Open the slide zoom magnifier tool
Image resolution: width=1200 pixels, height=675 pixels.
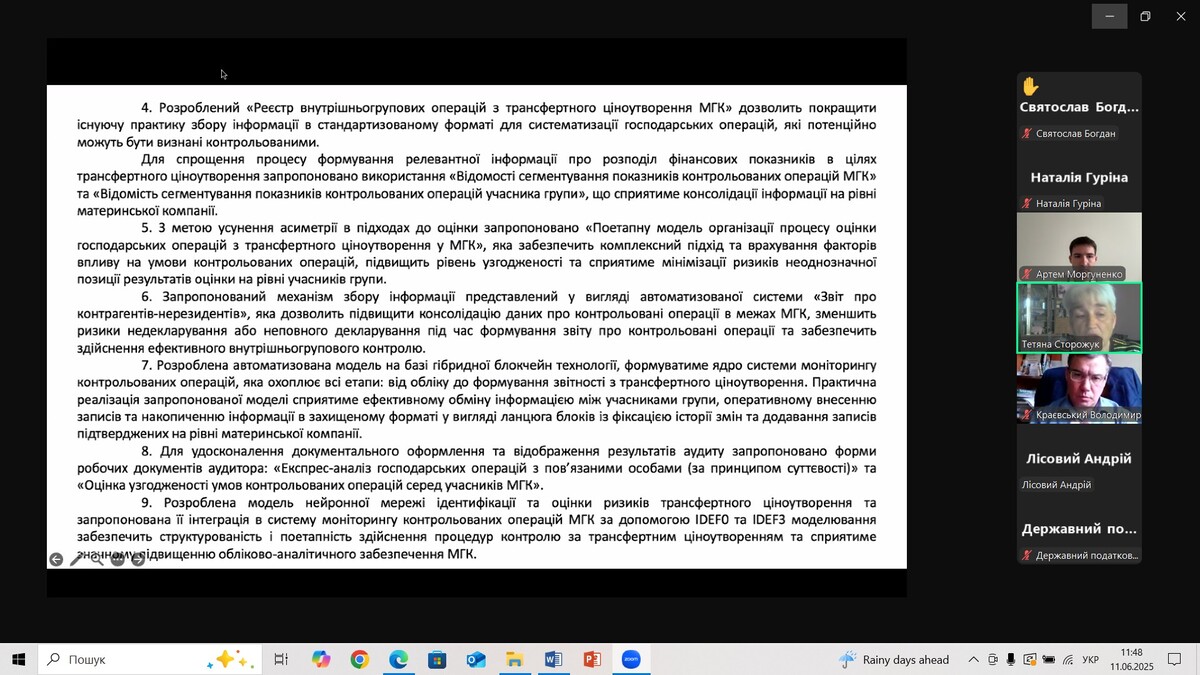[x=97, y=559]
